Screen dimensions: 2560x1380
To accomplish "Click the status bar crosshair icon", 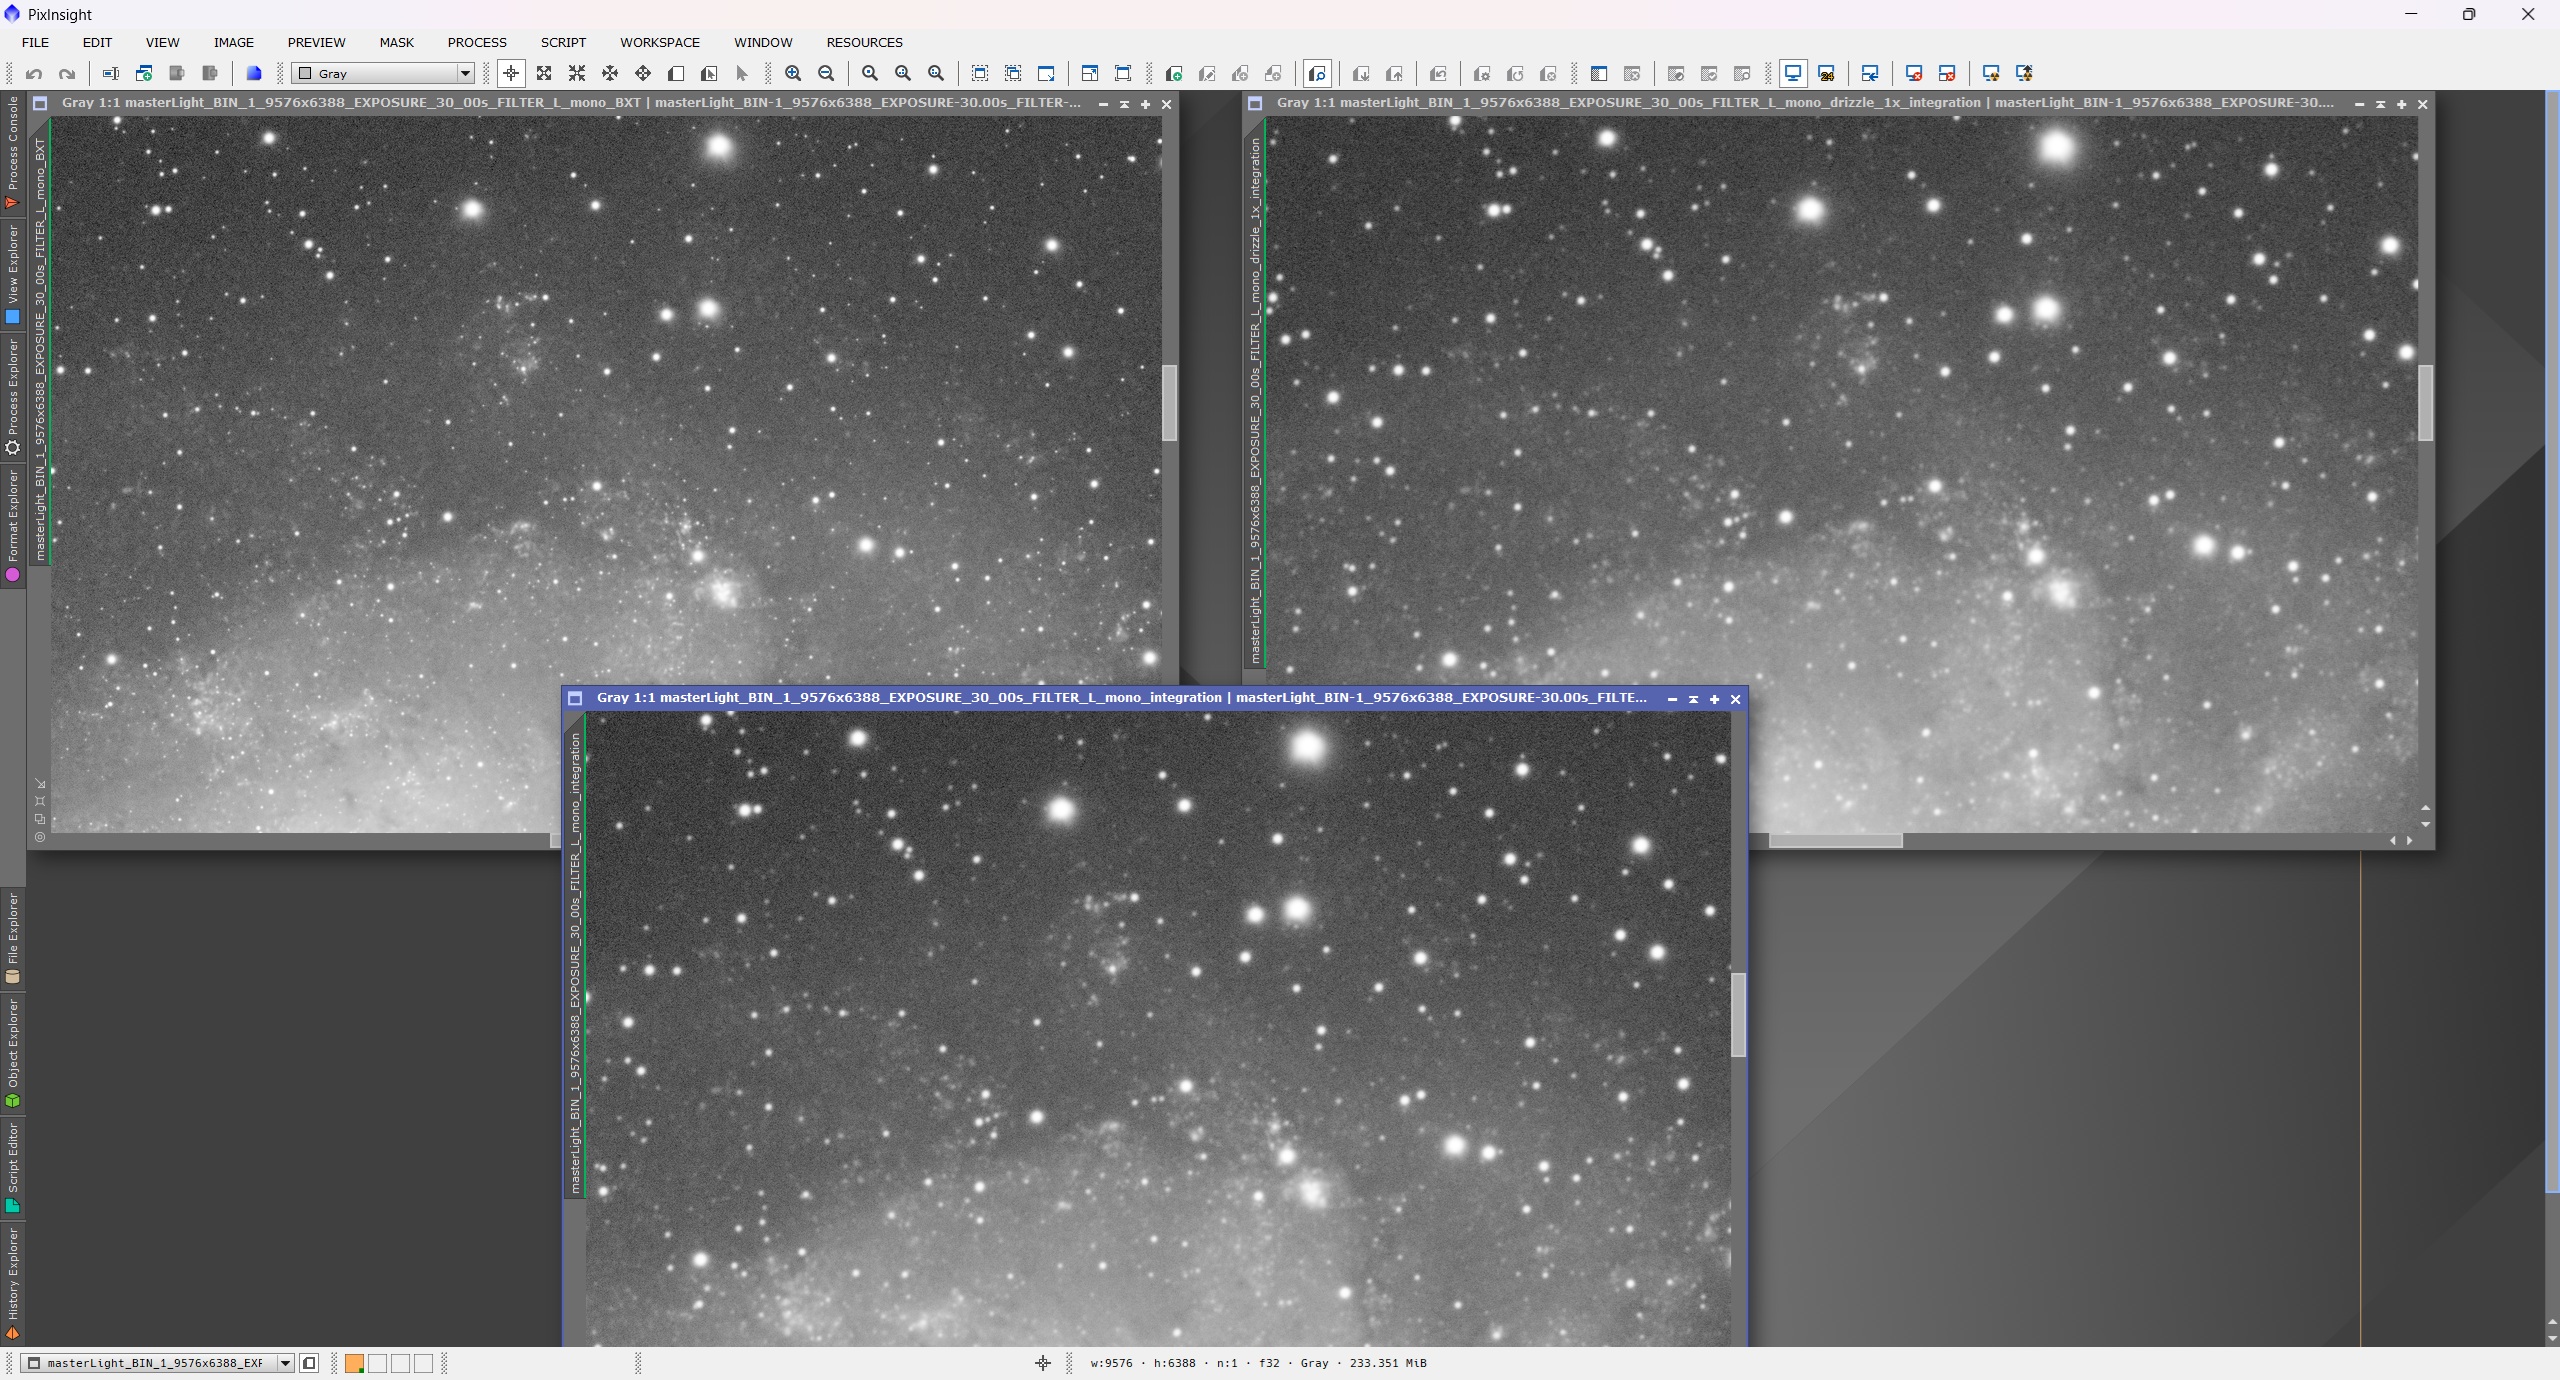I will coord(1042,1363).
